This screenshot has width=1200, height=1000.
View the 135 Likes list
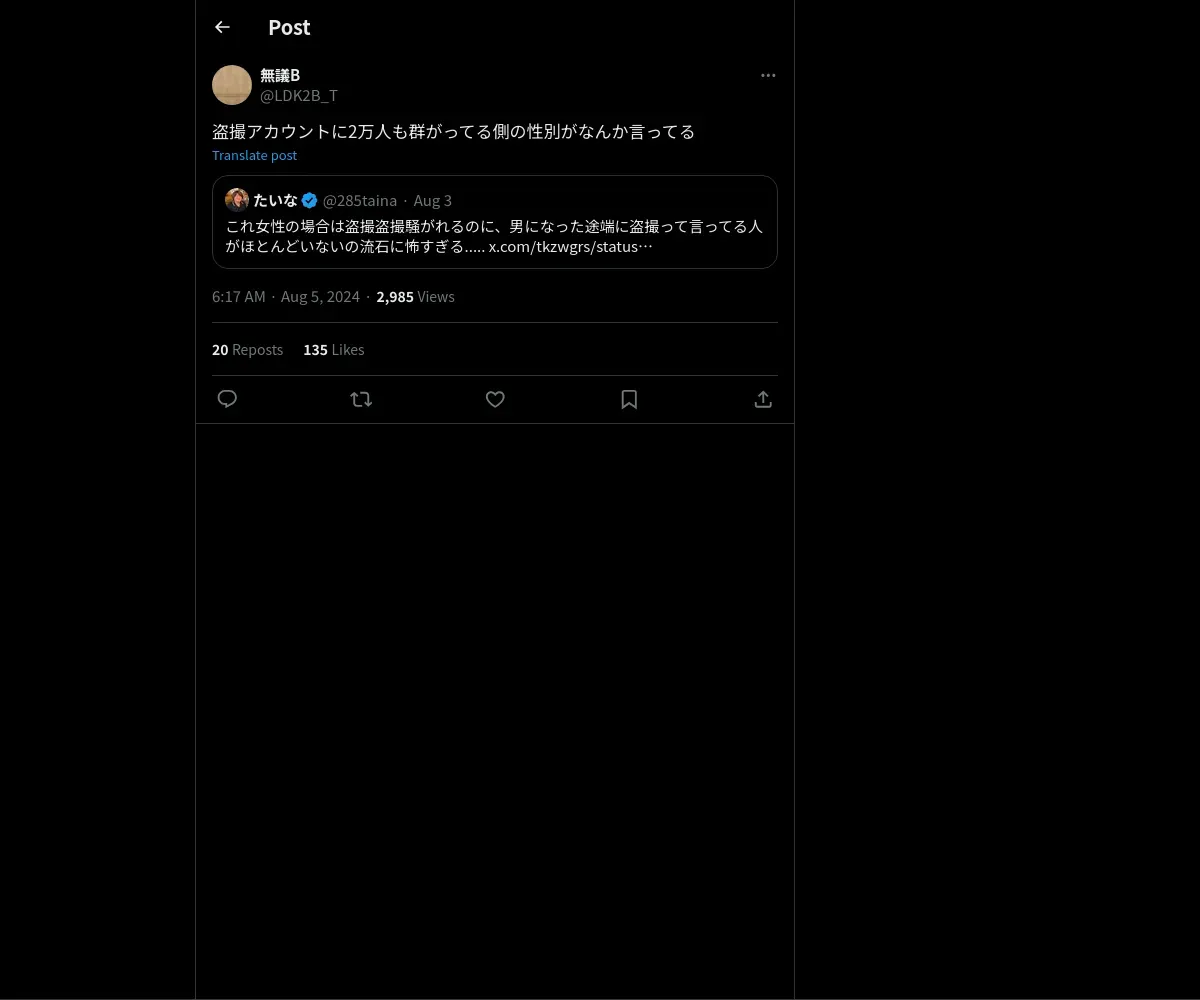(333, 349)
